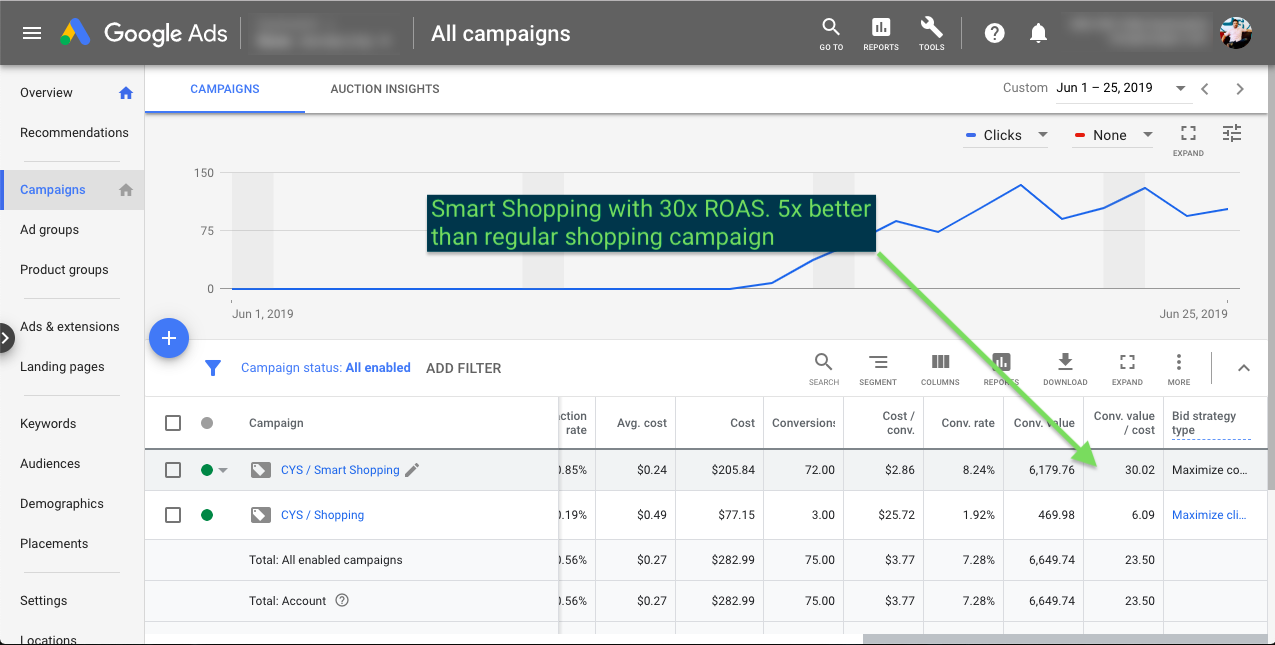Go to previous date range
Viewport: 1275px width, 645px height.
click(x=1205, y=89)
